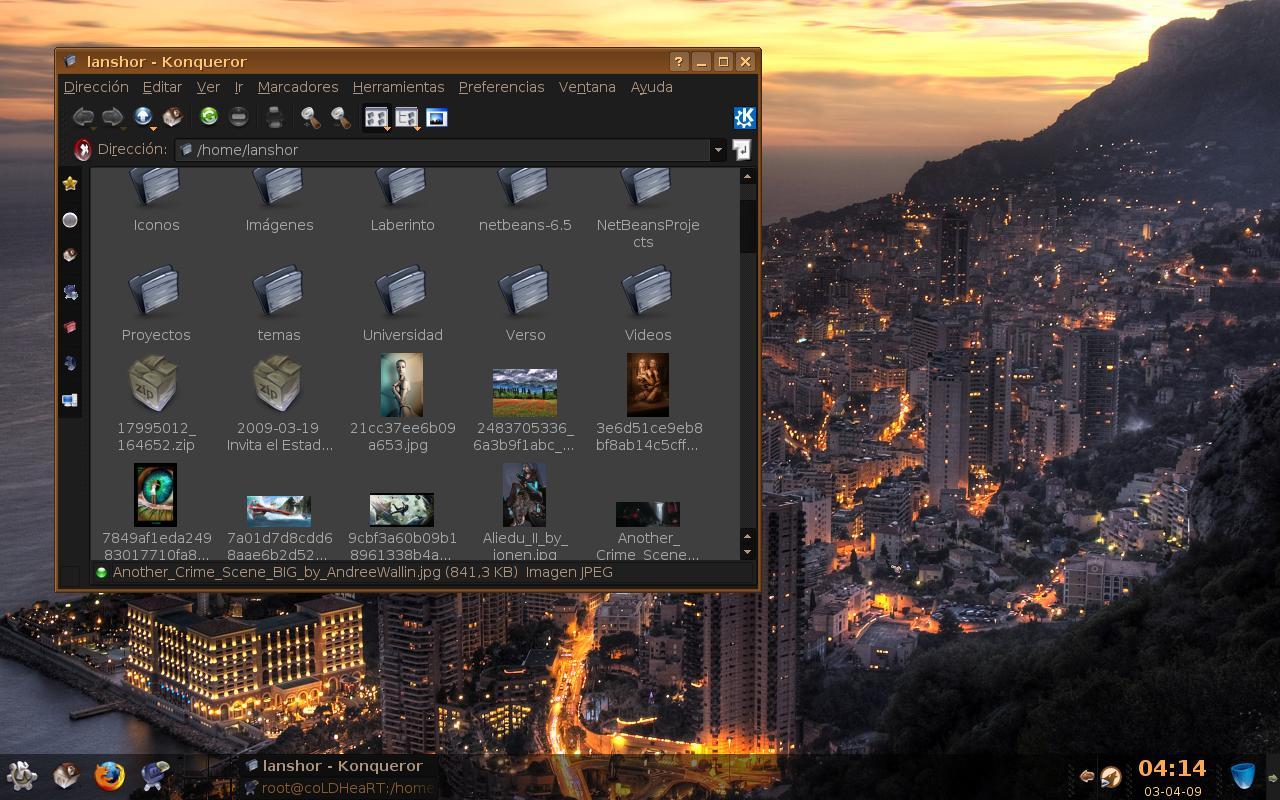The width and height of the screenshot is (1280, 800).
Task: Zoom in using the magnifier icon
Action: (310, 118)
